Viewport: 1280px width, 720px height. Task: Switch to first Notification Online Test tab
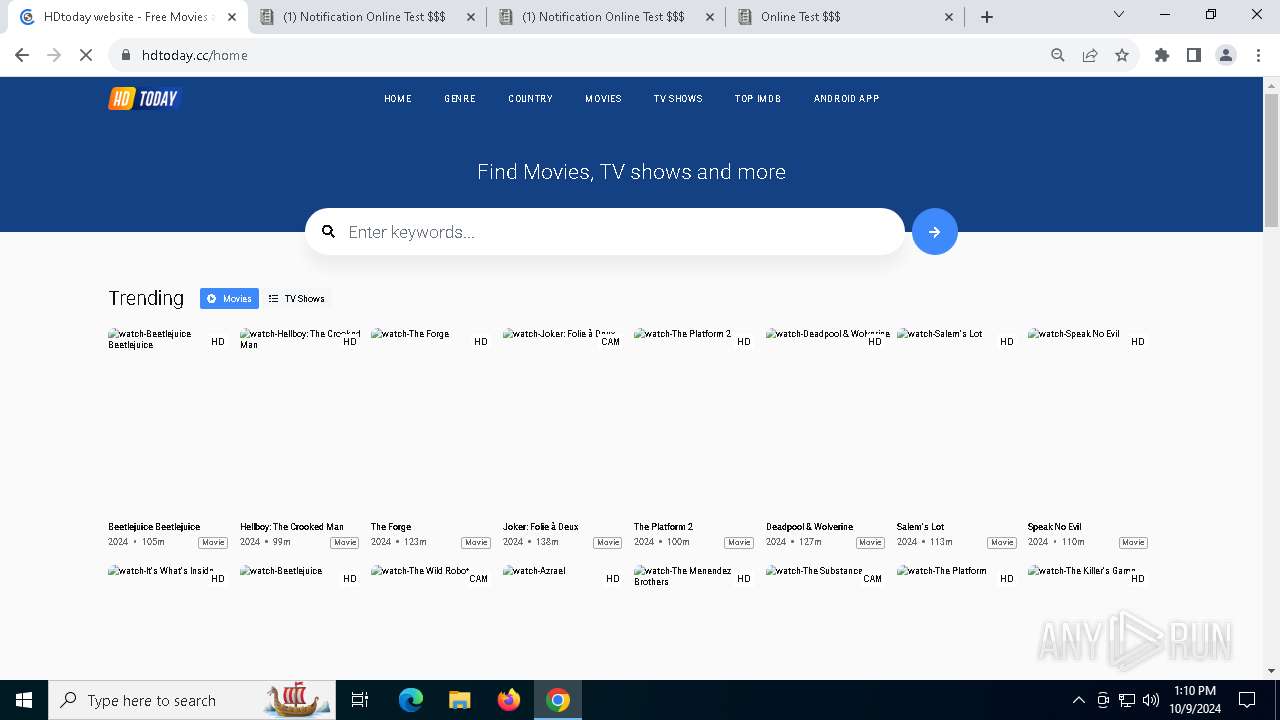click(367, 17)
